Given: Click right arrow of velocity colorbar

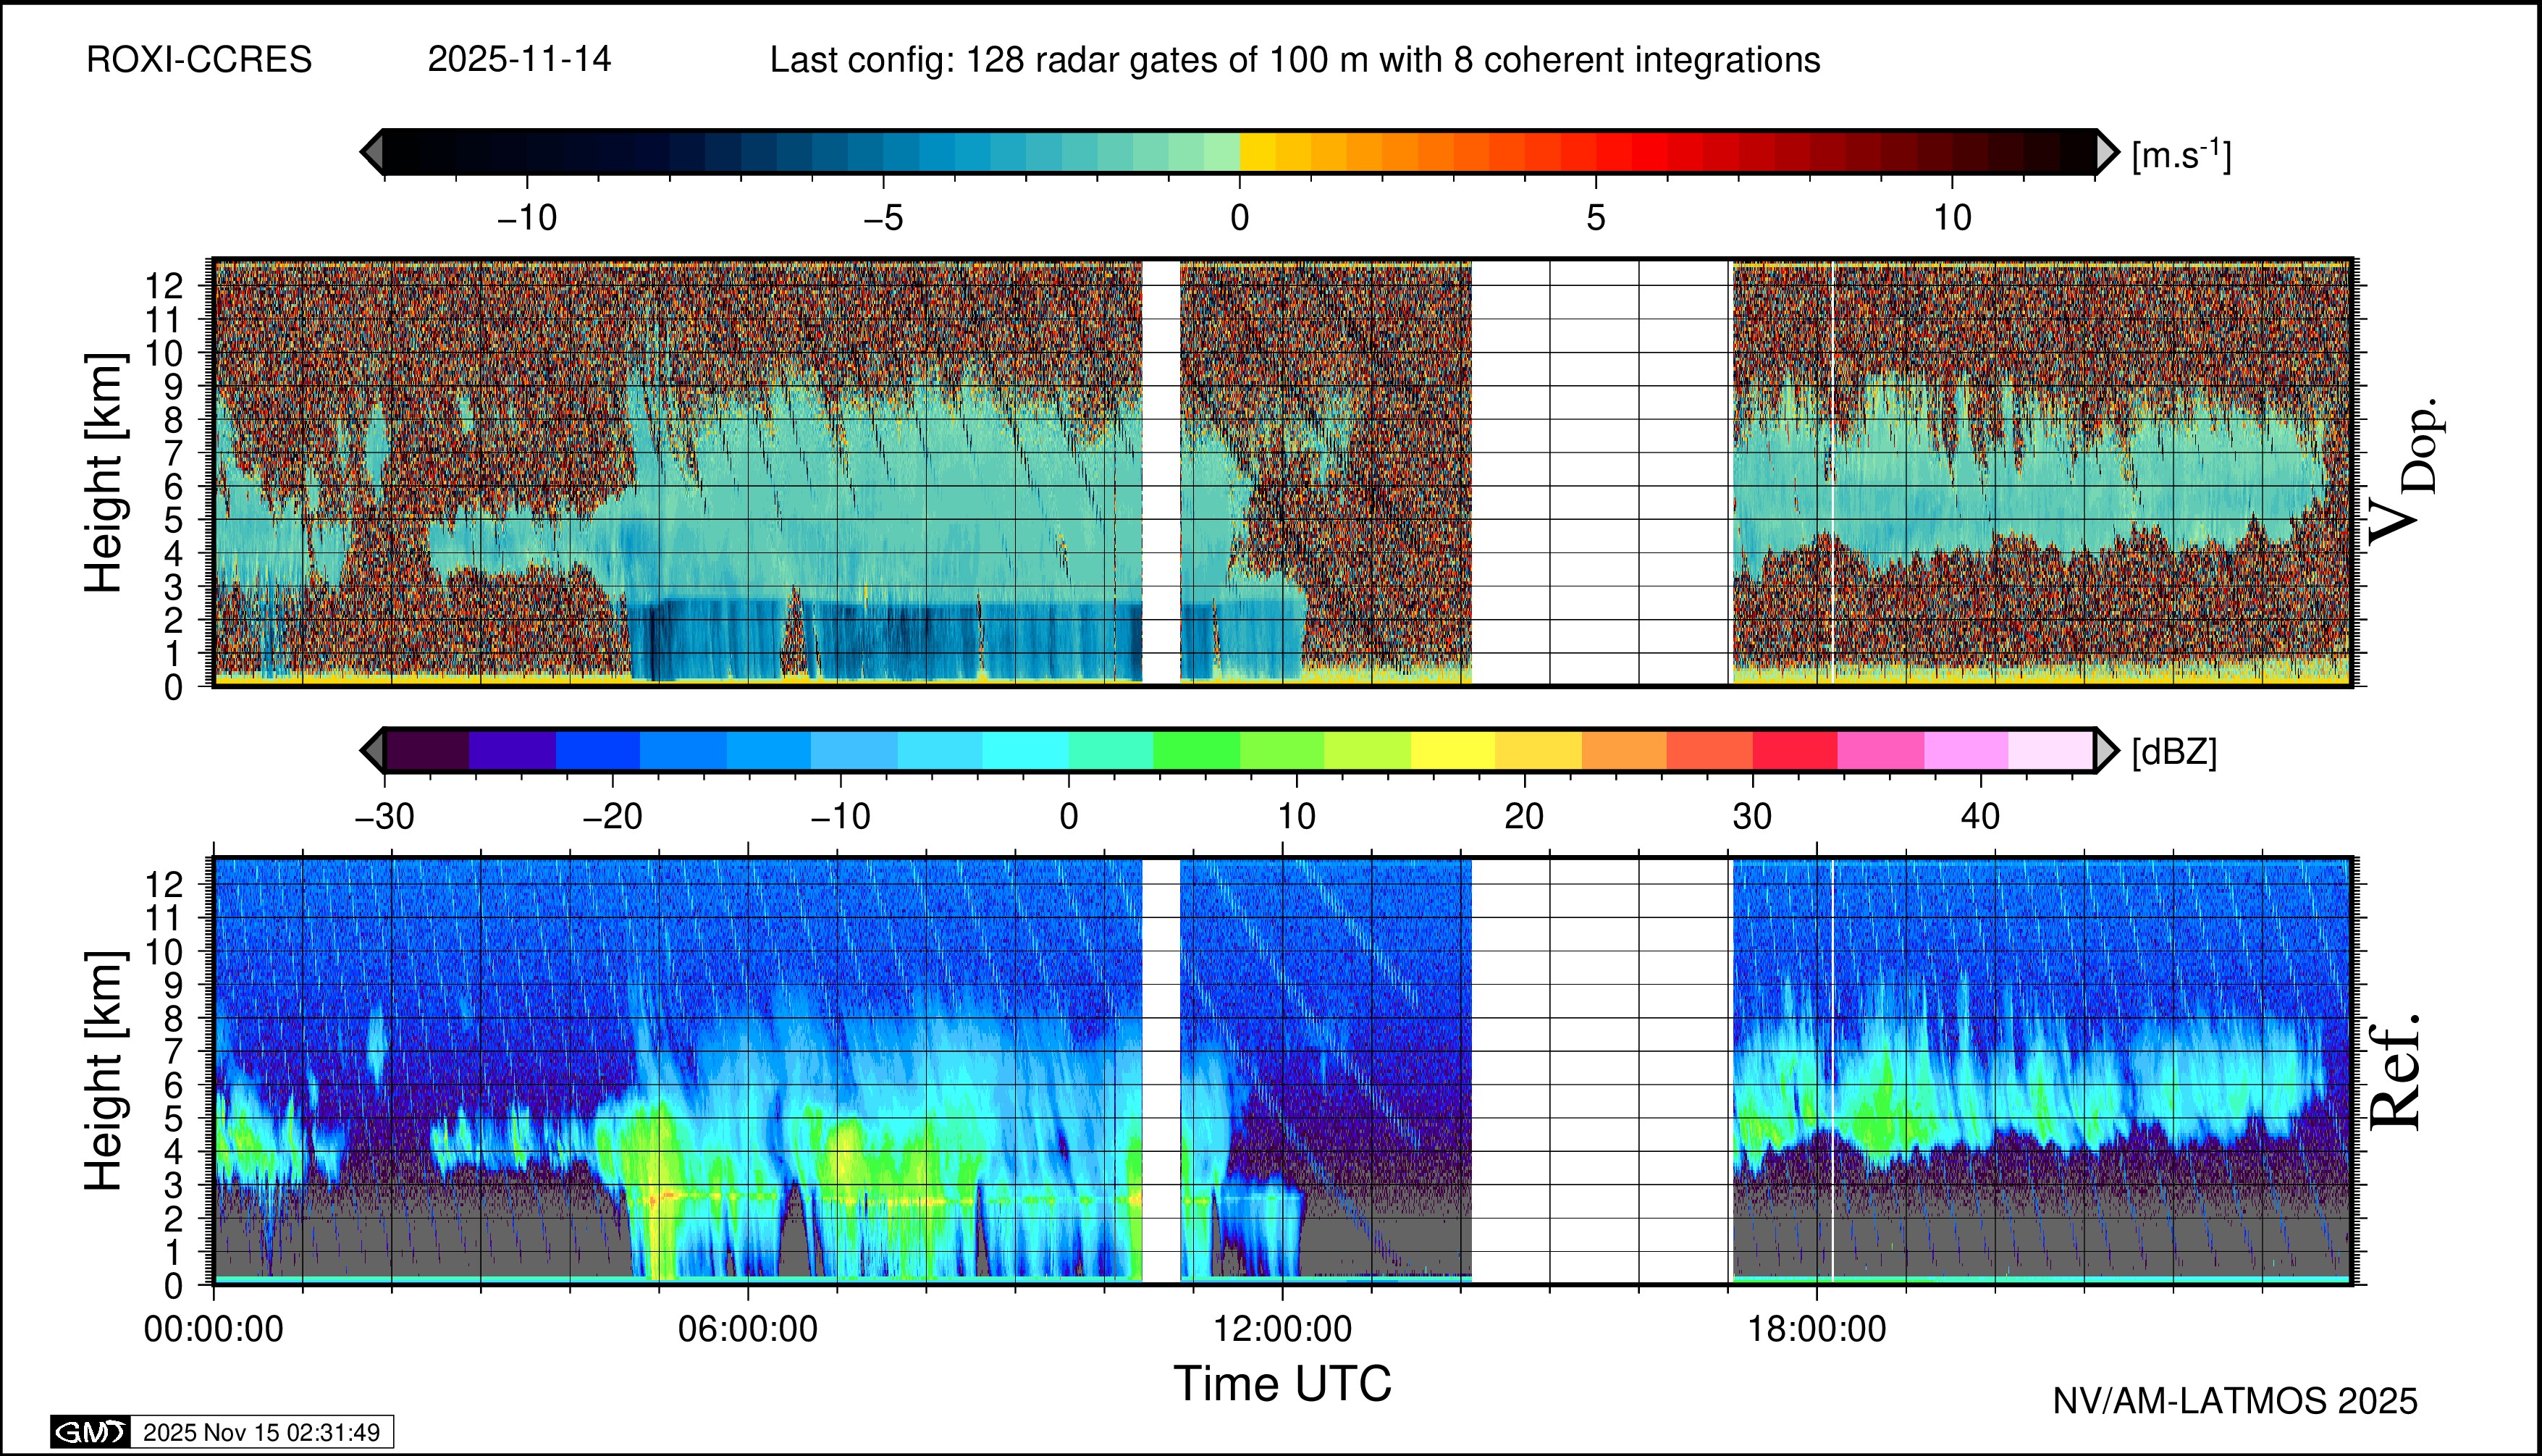Looking at the screenshot, I should click(2107, 152).
